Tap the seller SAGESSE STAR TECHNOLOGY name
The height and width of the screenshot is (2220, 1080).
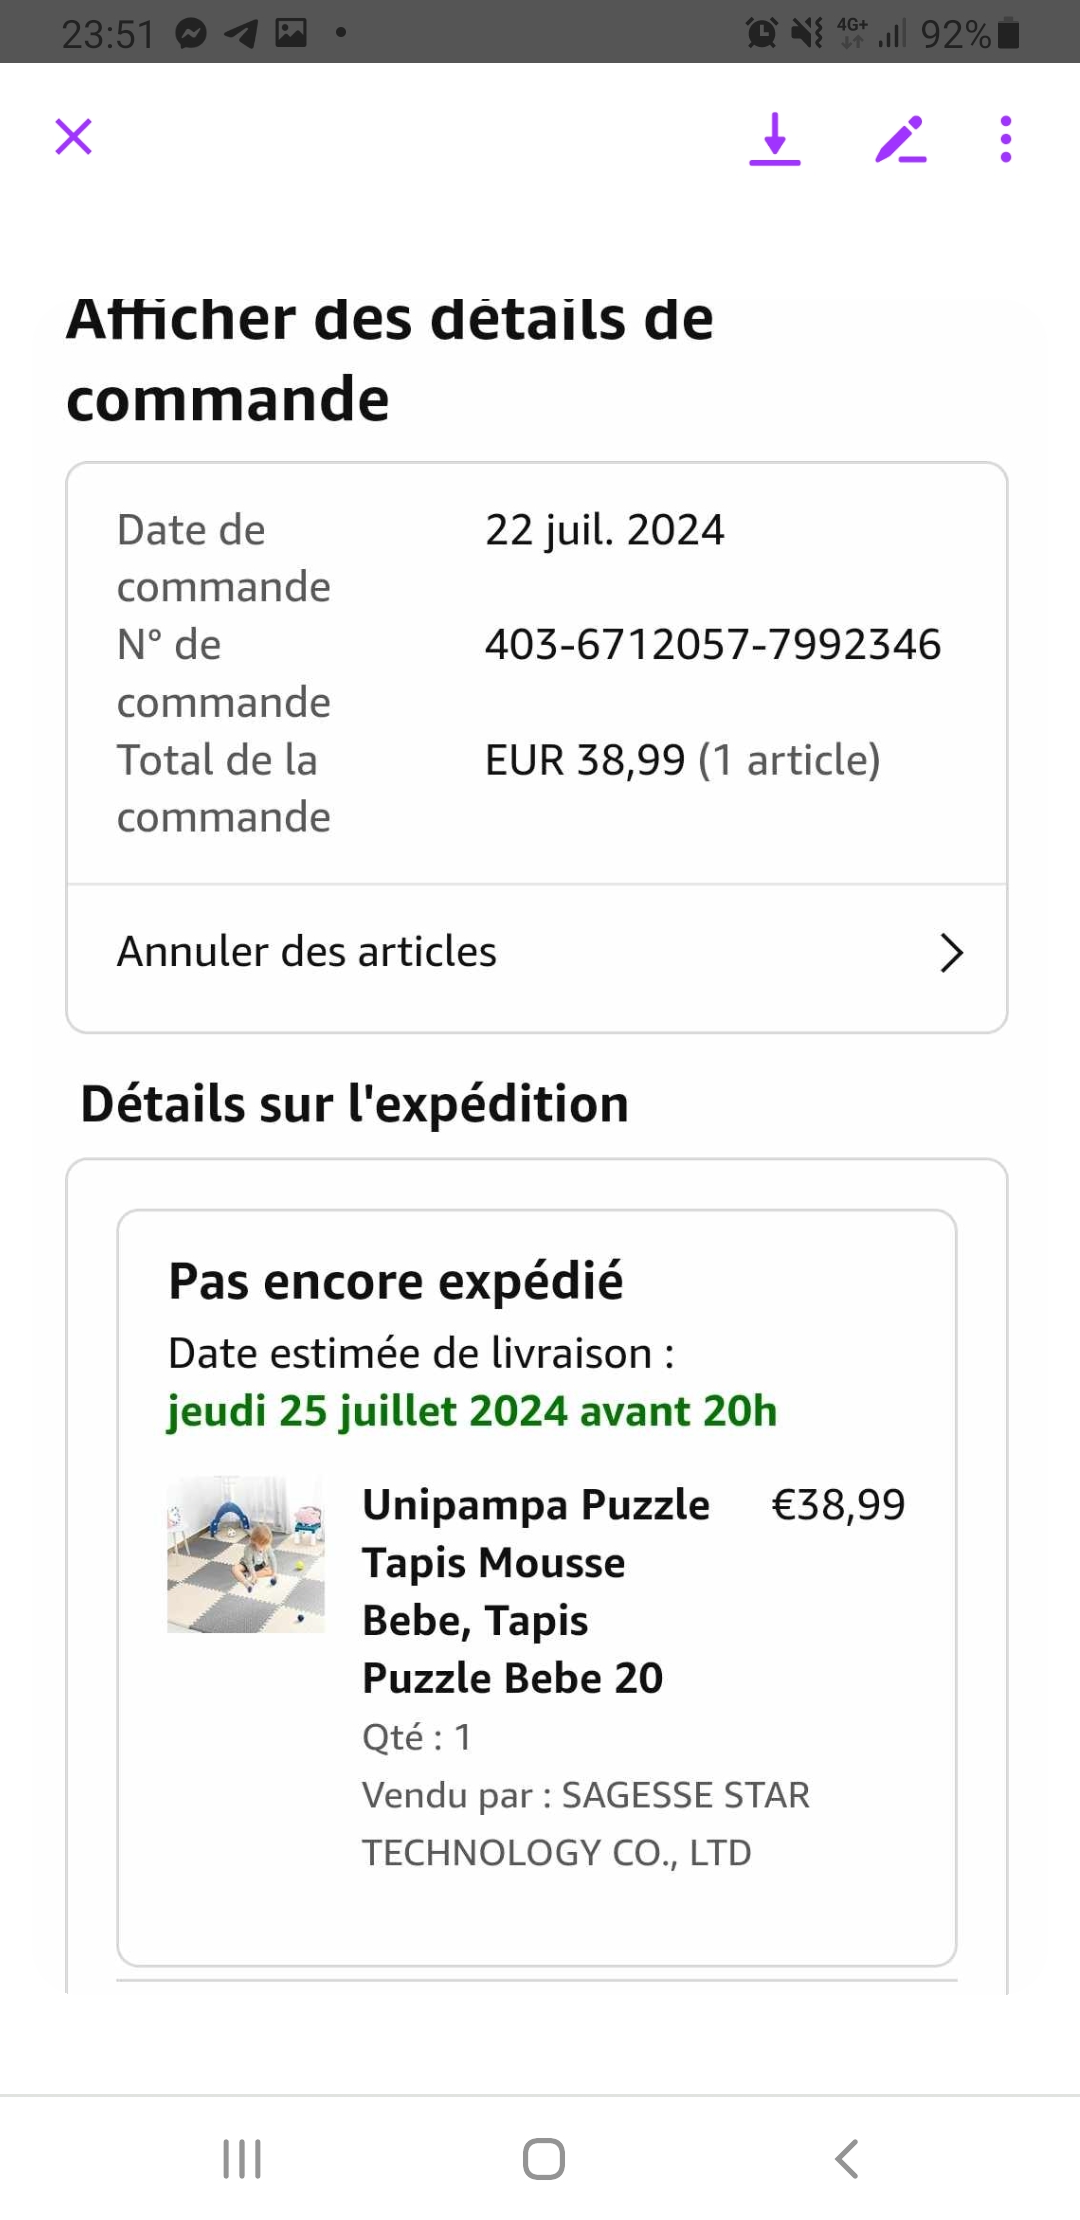[585, 1824]
